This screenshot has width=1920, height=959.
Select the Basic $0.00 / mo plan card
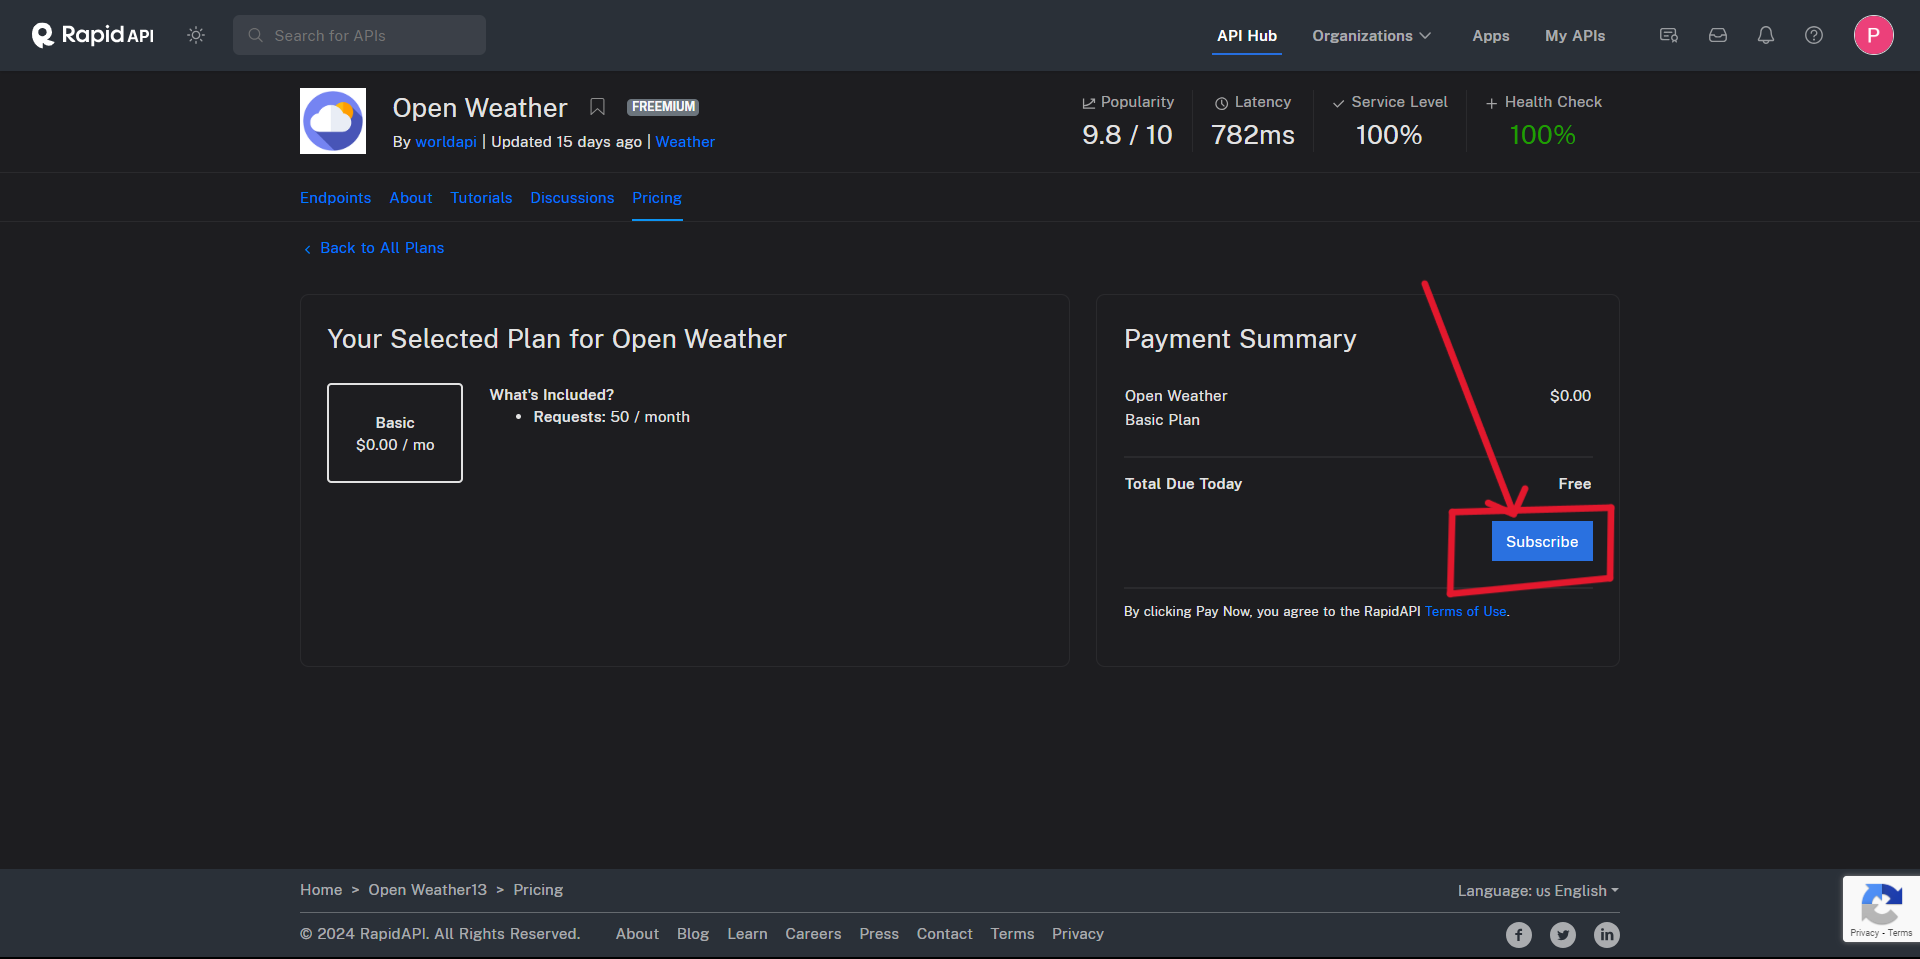395,433
